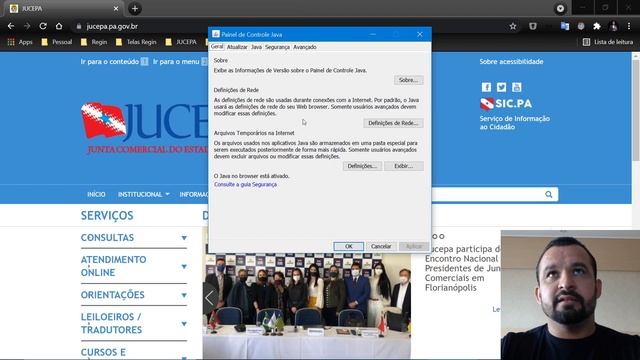Open Lista de leitura reading list
Screen dimensions: 640x360
tap(608, 42)
